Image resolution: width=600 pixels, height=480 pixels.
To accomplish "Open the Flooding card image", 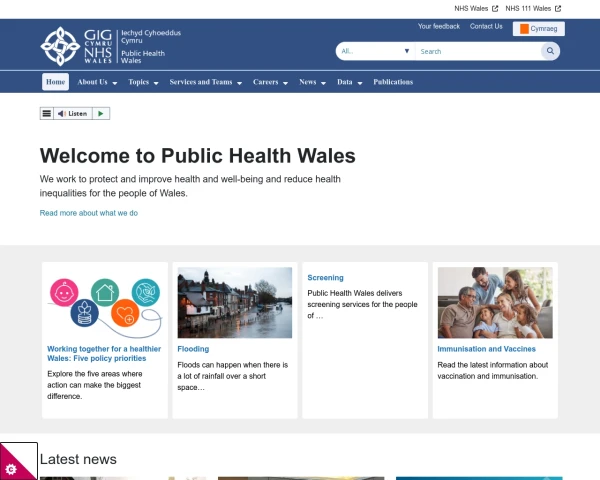I will point(235,302).
